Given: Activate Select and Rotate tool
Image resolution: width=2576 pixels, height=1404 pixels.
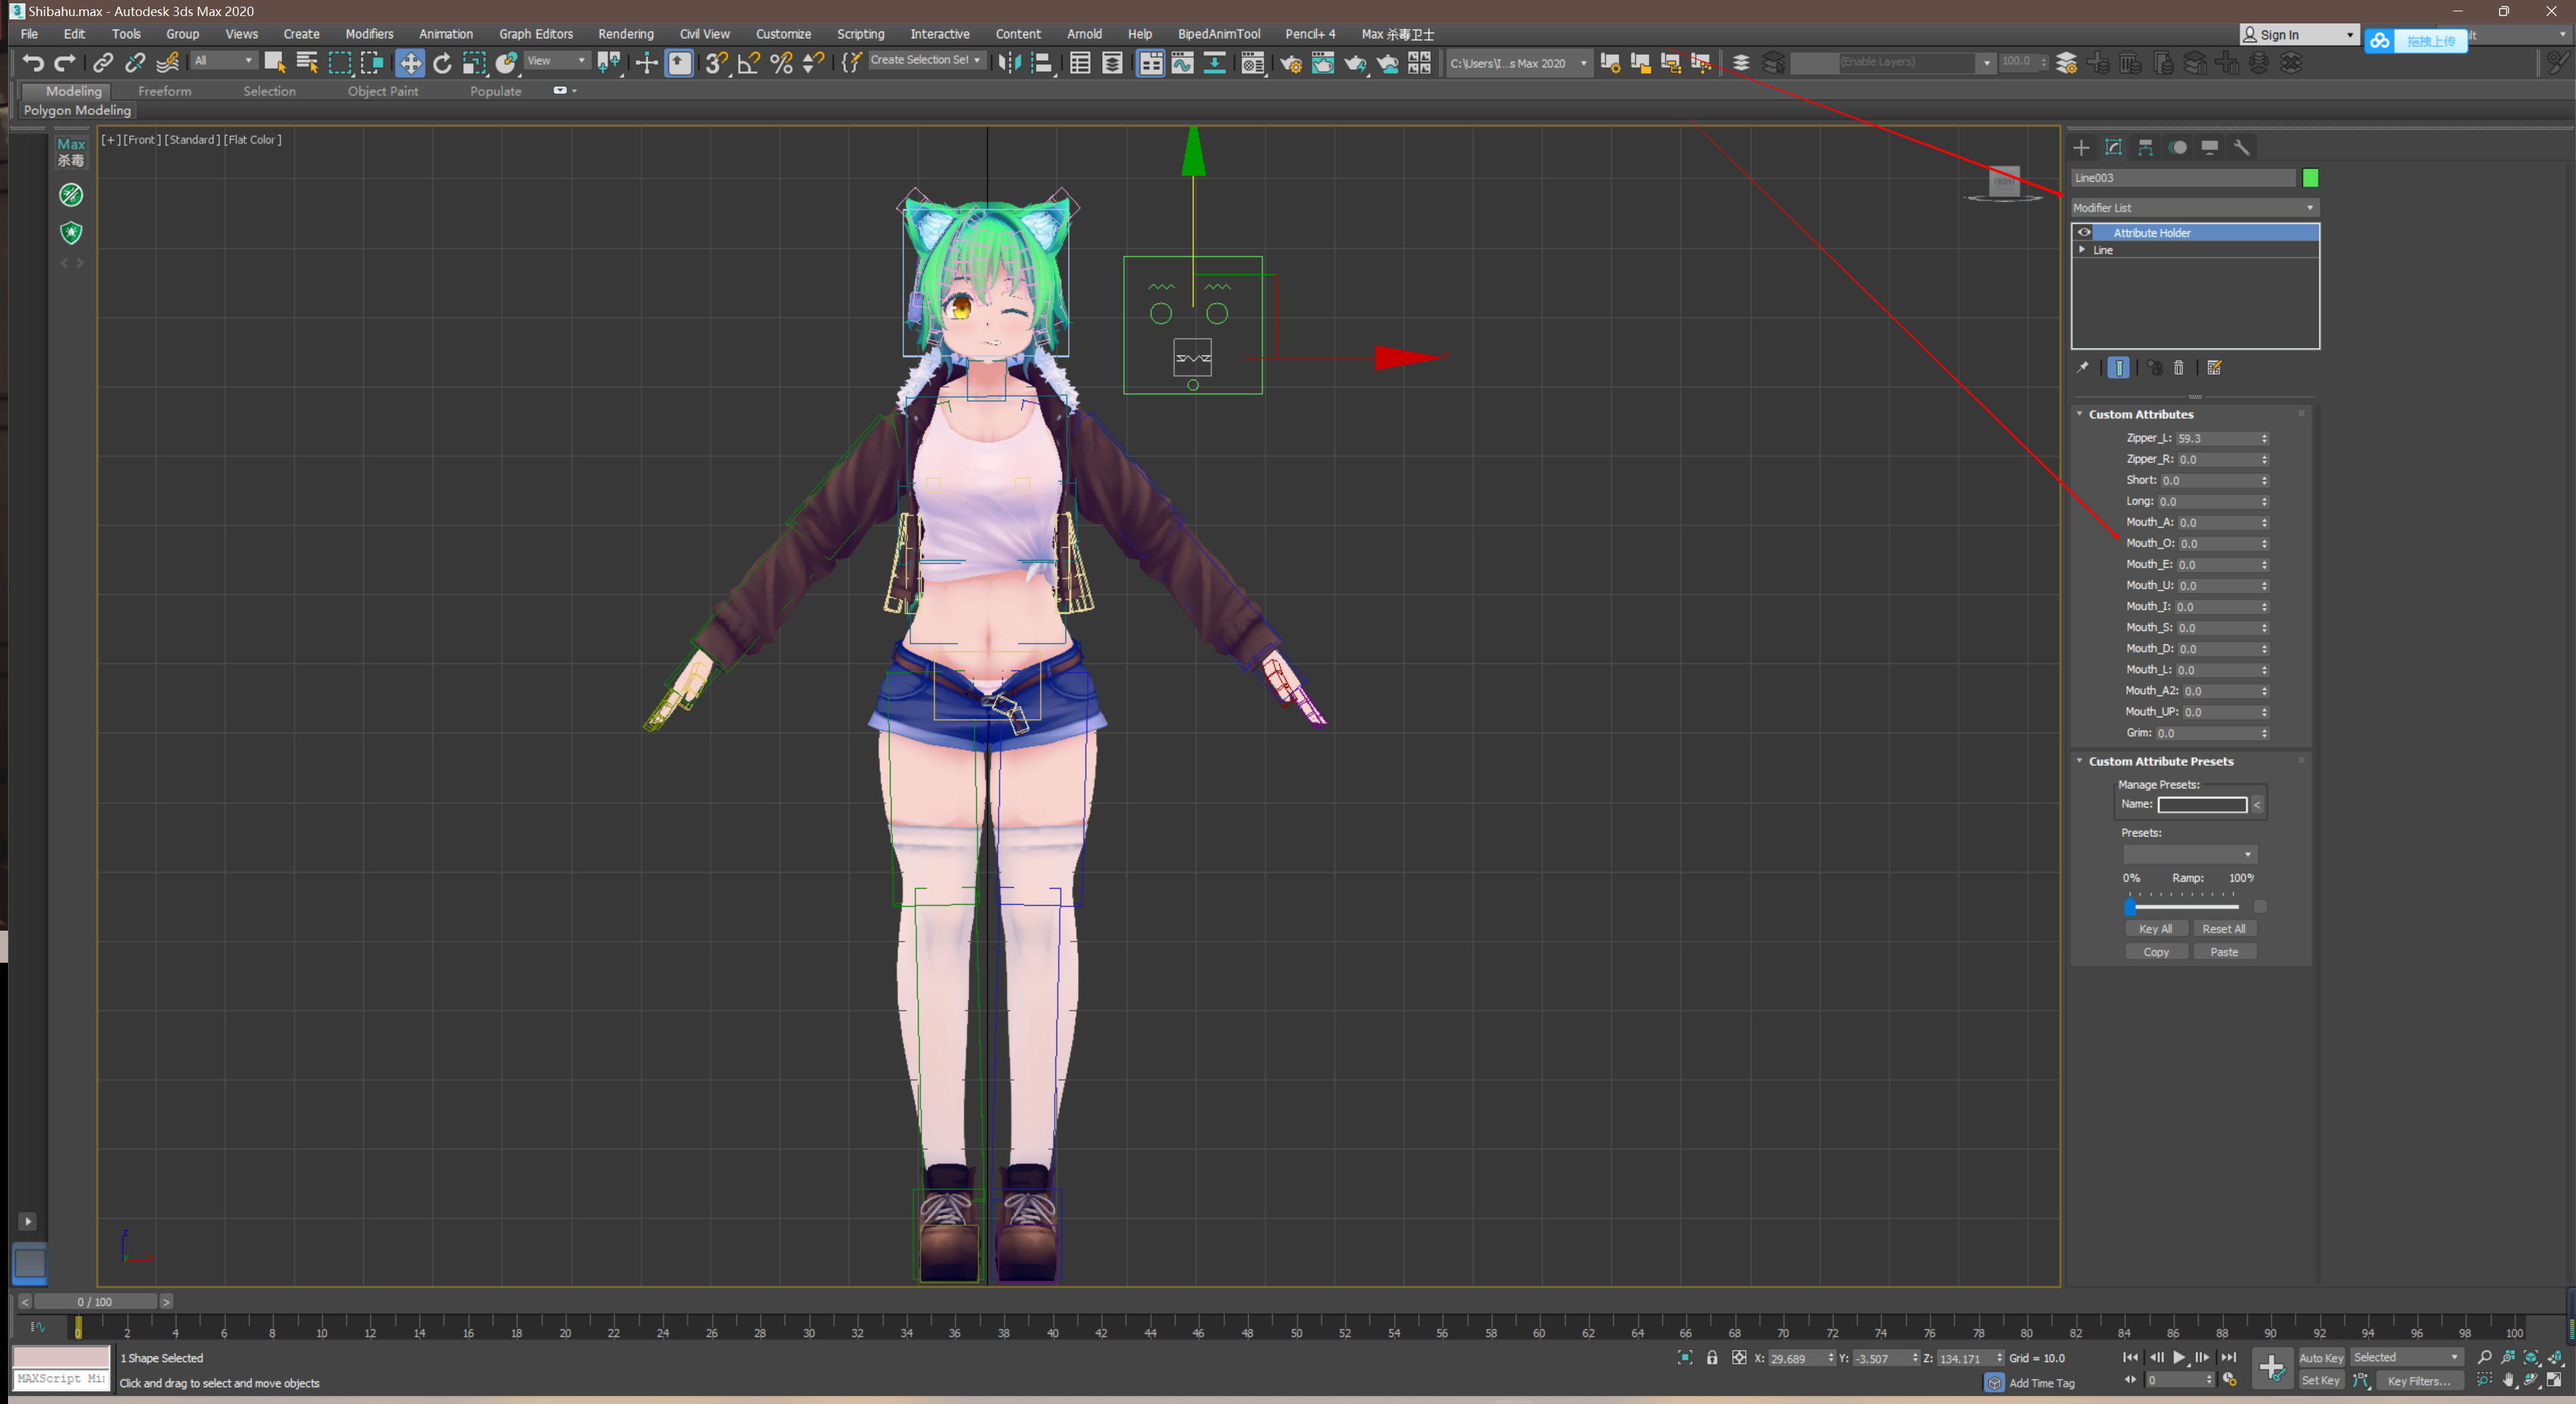Looking at the screenshot, I should click(442, 63).
